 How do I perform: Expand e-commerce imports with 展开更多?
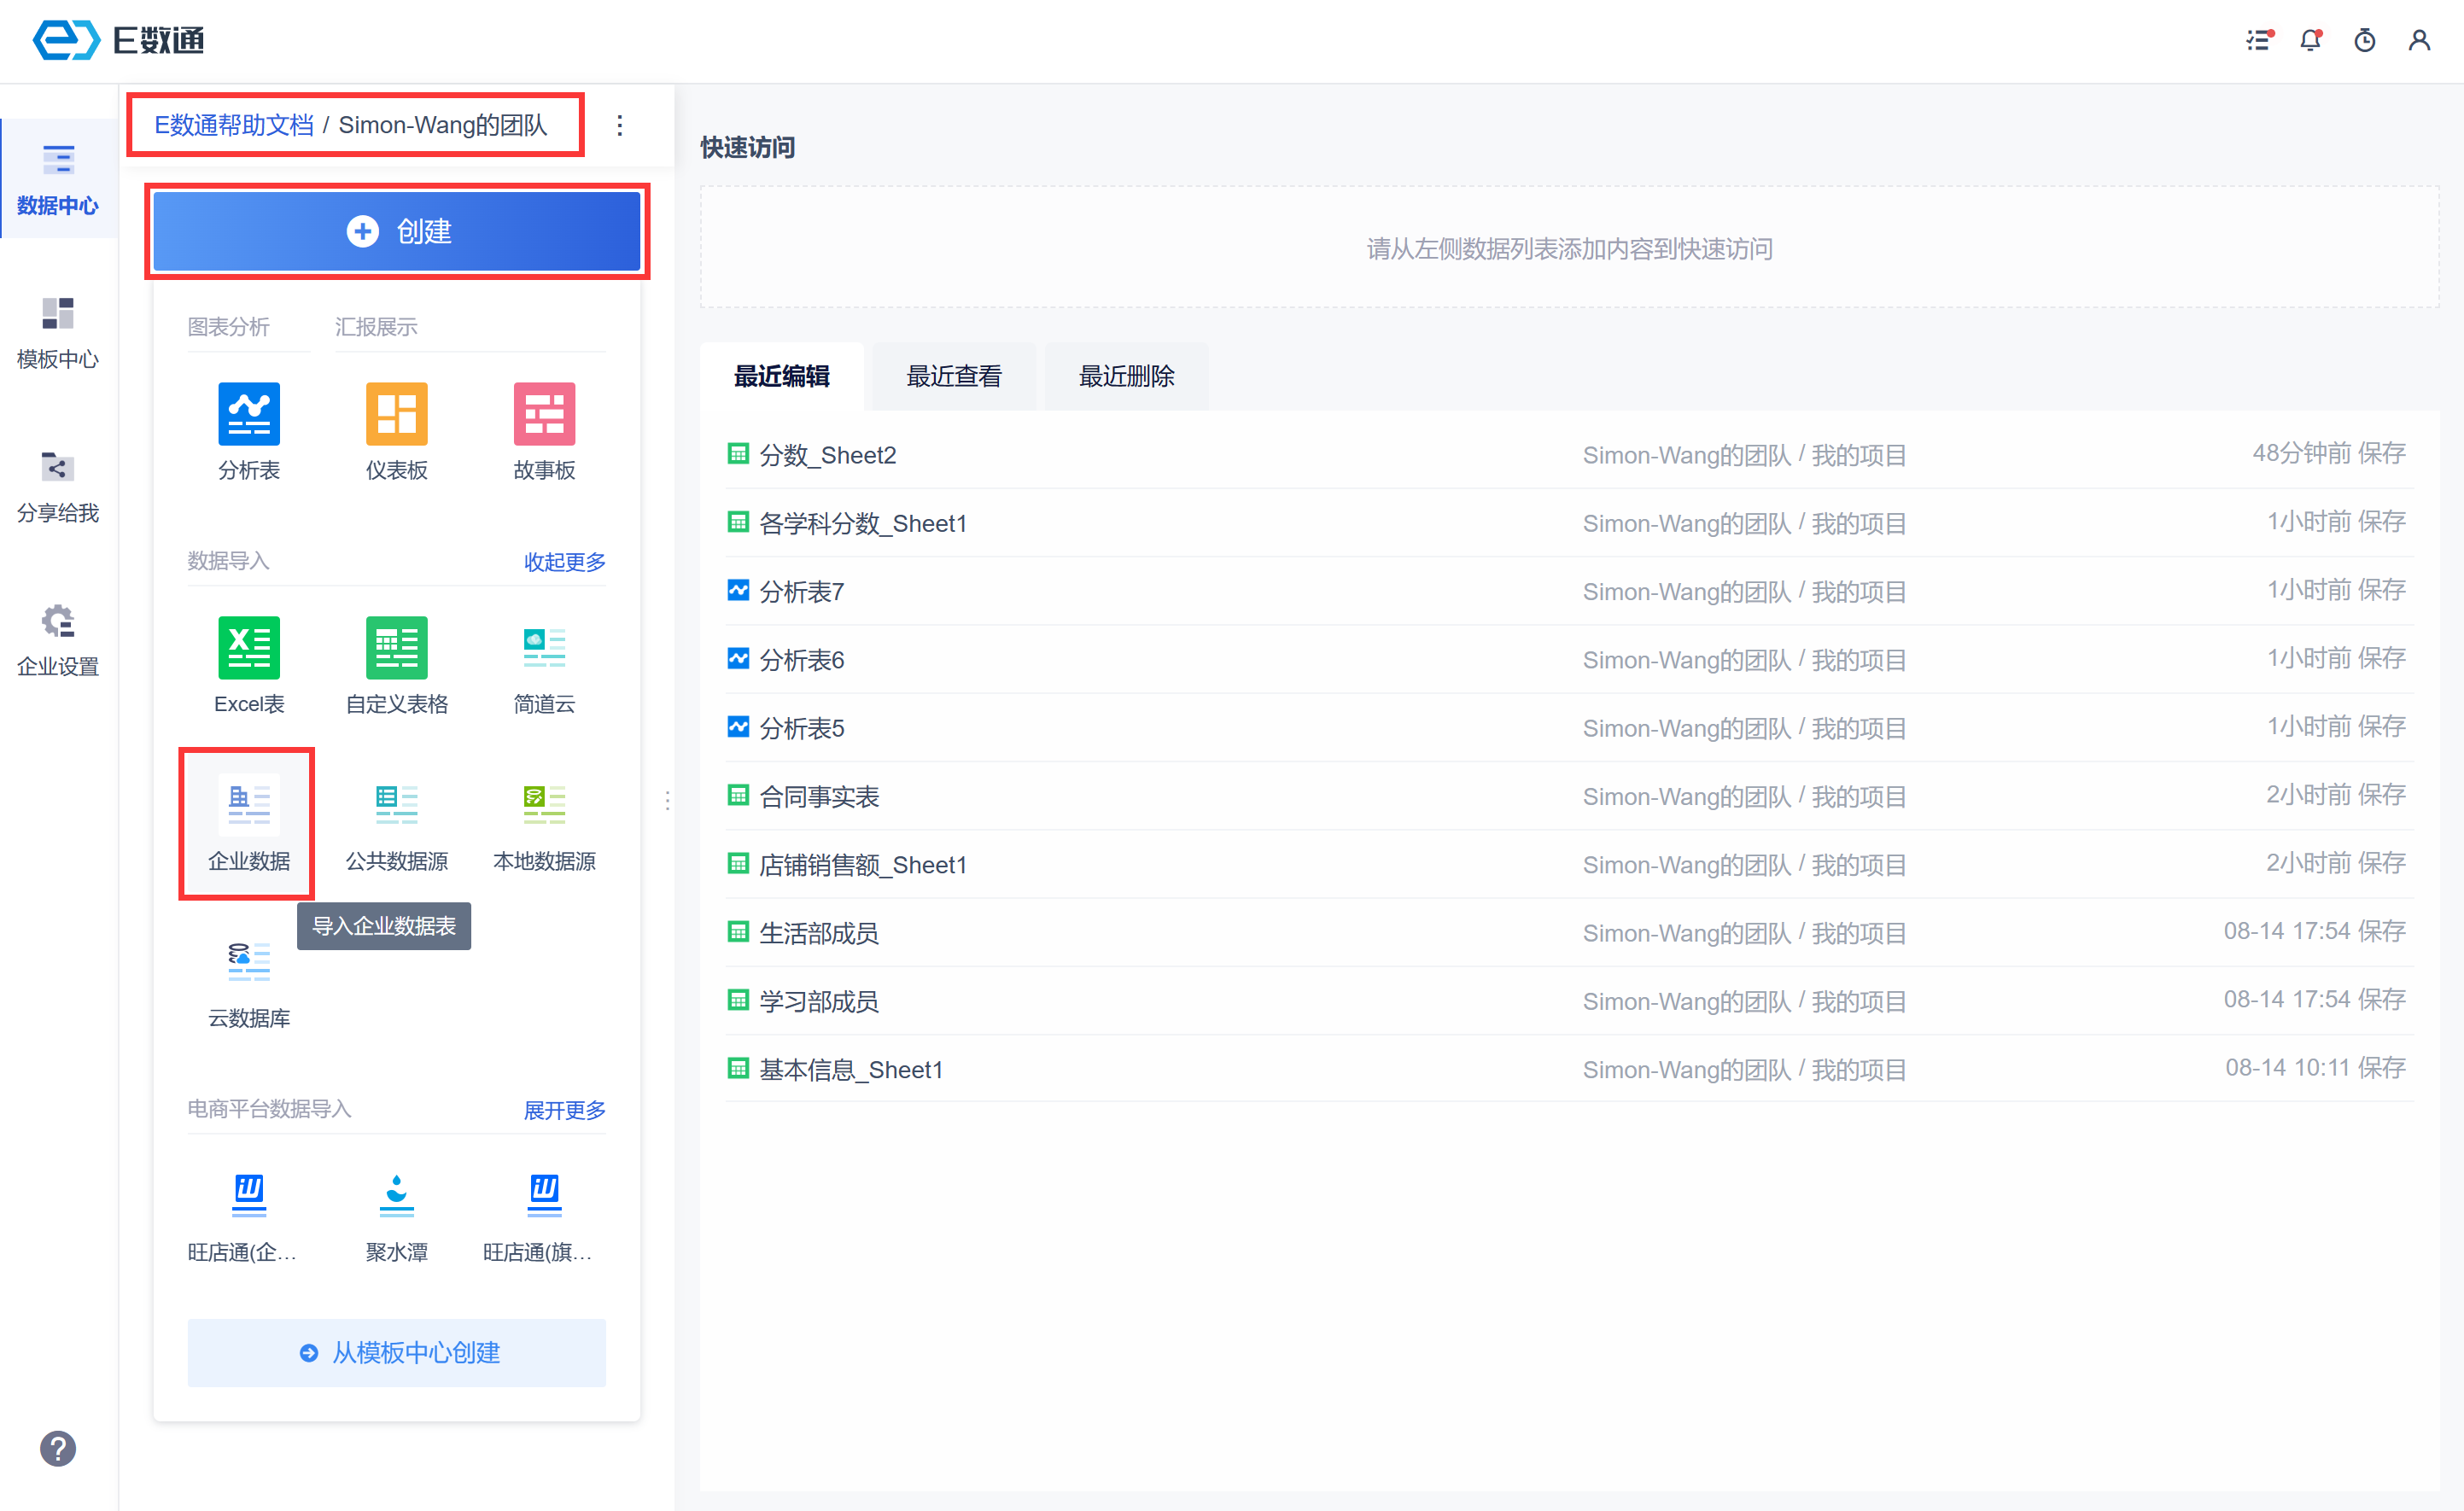564,1110
